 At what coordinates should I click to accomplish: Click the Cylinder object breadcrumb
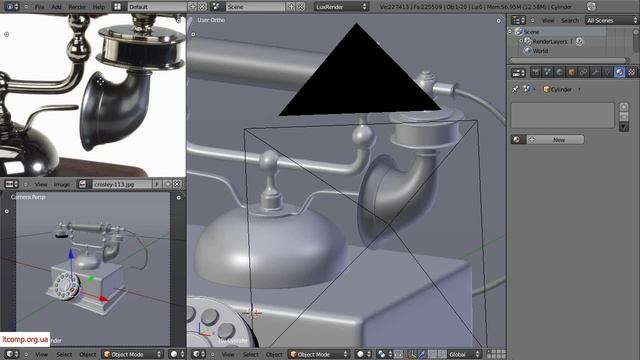coord(558,89)
